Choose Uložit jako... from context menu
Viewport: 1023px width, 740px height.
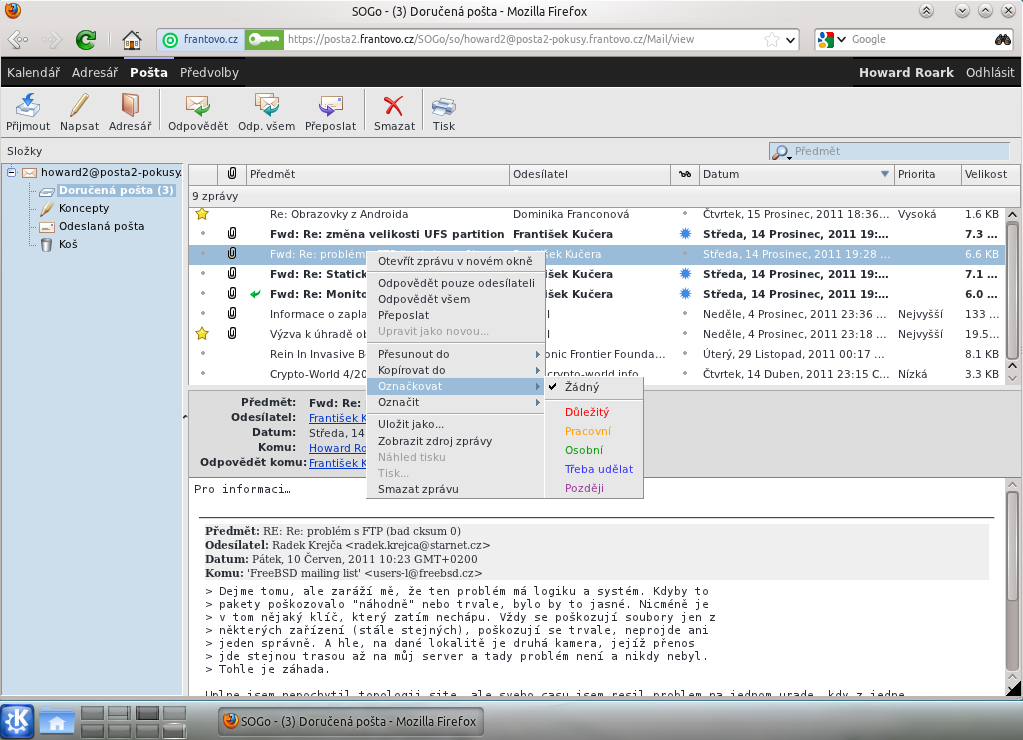pyautogui.click(x=410, y=424)
